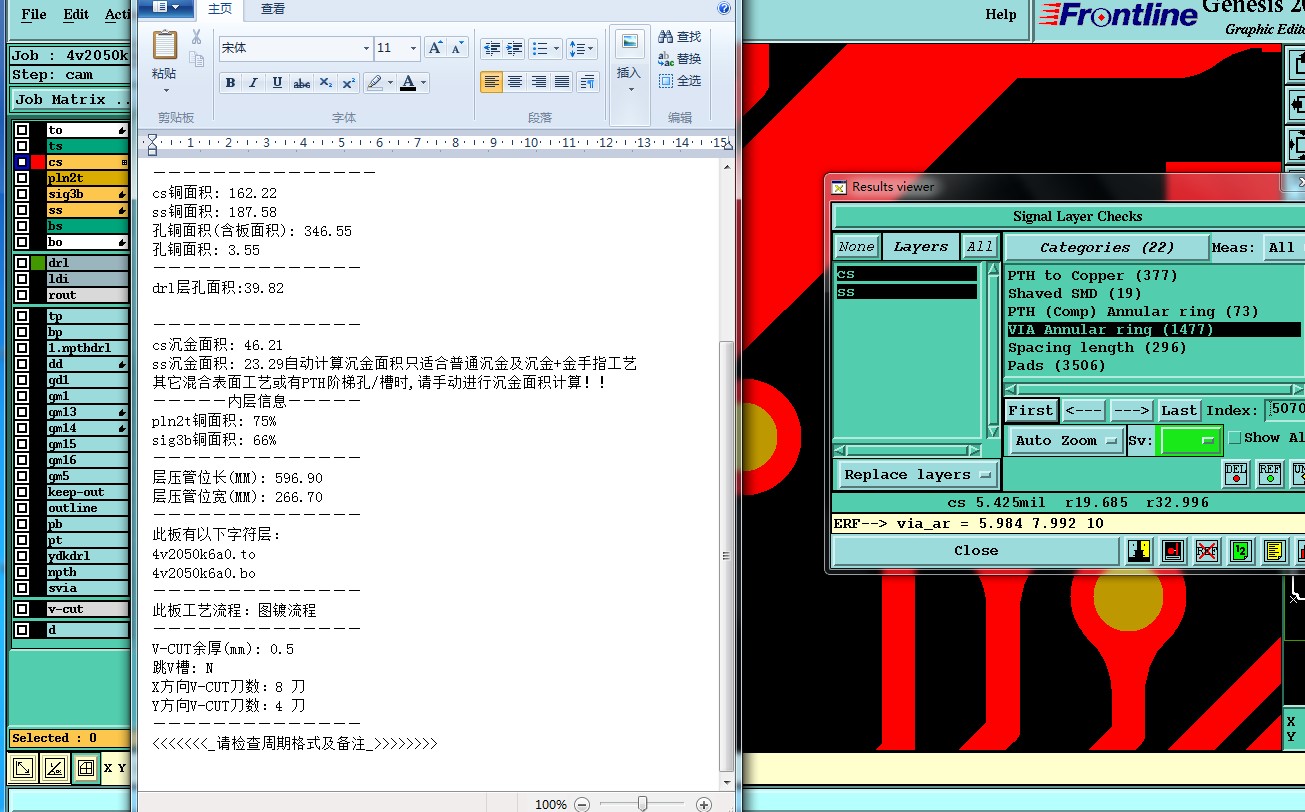Open paragraph settings icon
1305x812 pixels.
click(587, 82)
